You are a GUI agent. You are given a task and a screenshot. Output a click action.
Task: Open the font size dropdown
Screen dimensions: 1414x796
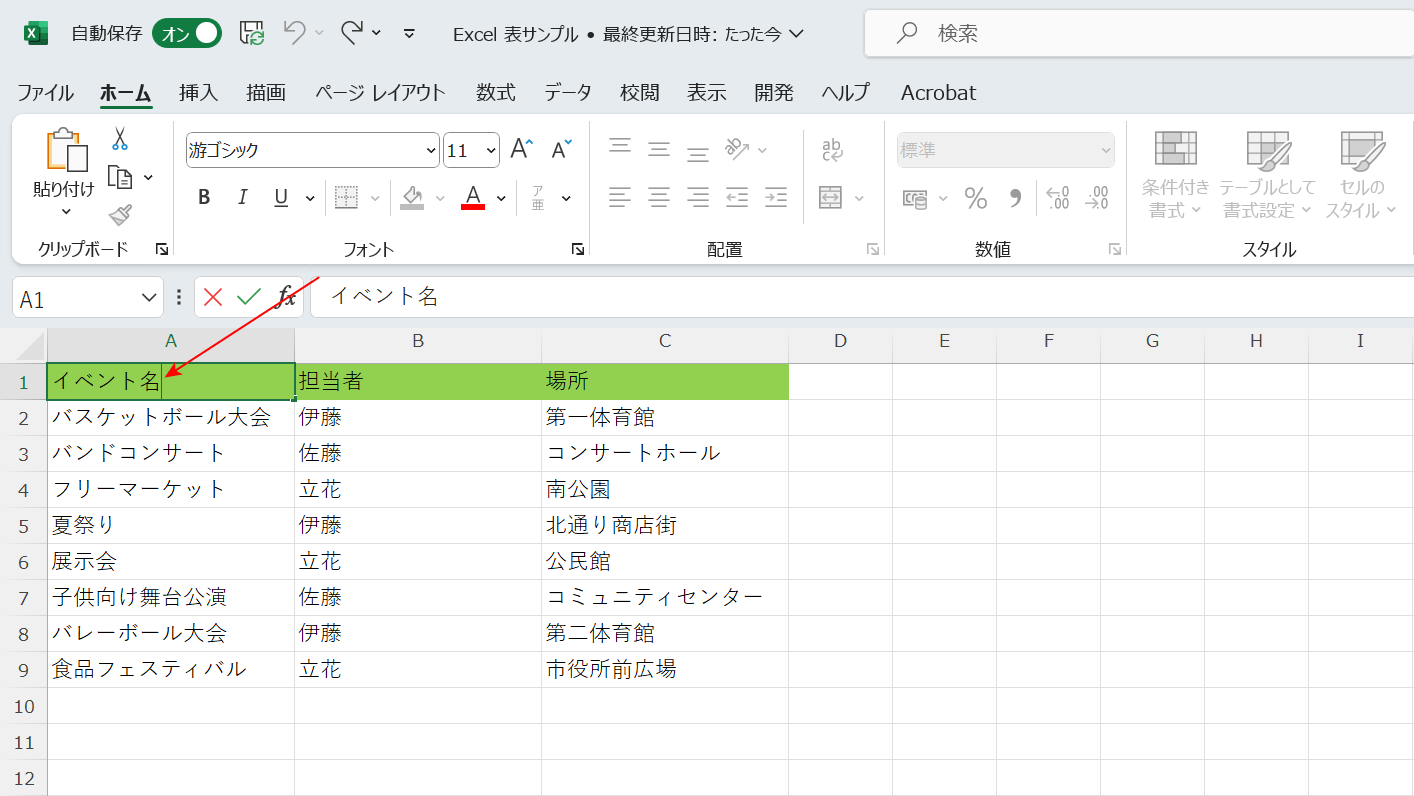(491, 150)
